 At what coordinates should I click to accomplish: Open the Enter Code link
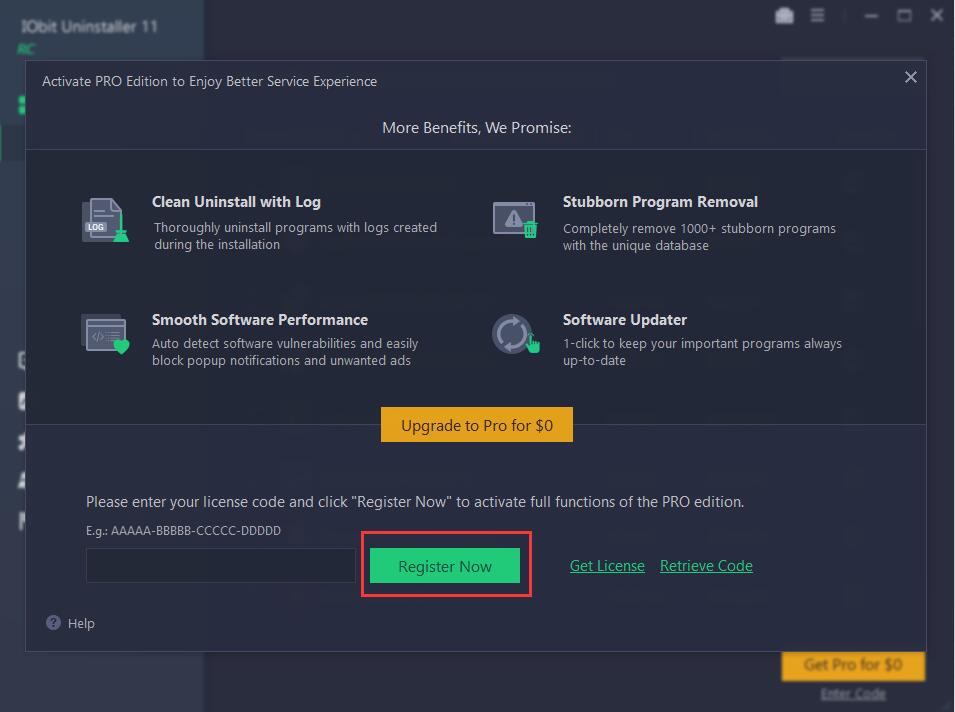853,694
